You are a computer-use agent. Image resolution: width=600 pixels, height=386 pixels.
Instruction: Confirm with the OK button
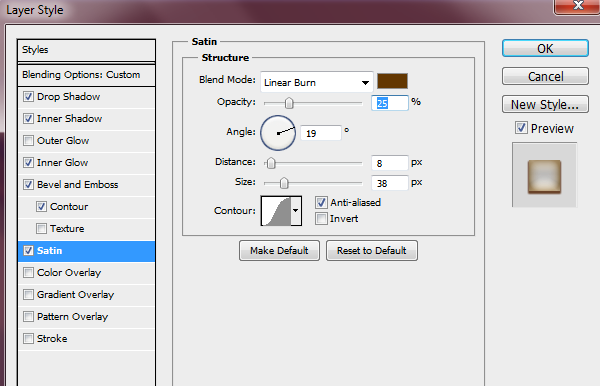[x=545, y=48]
